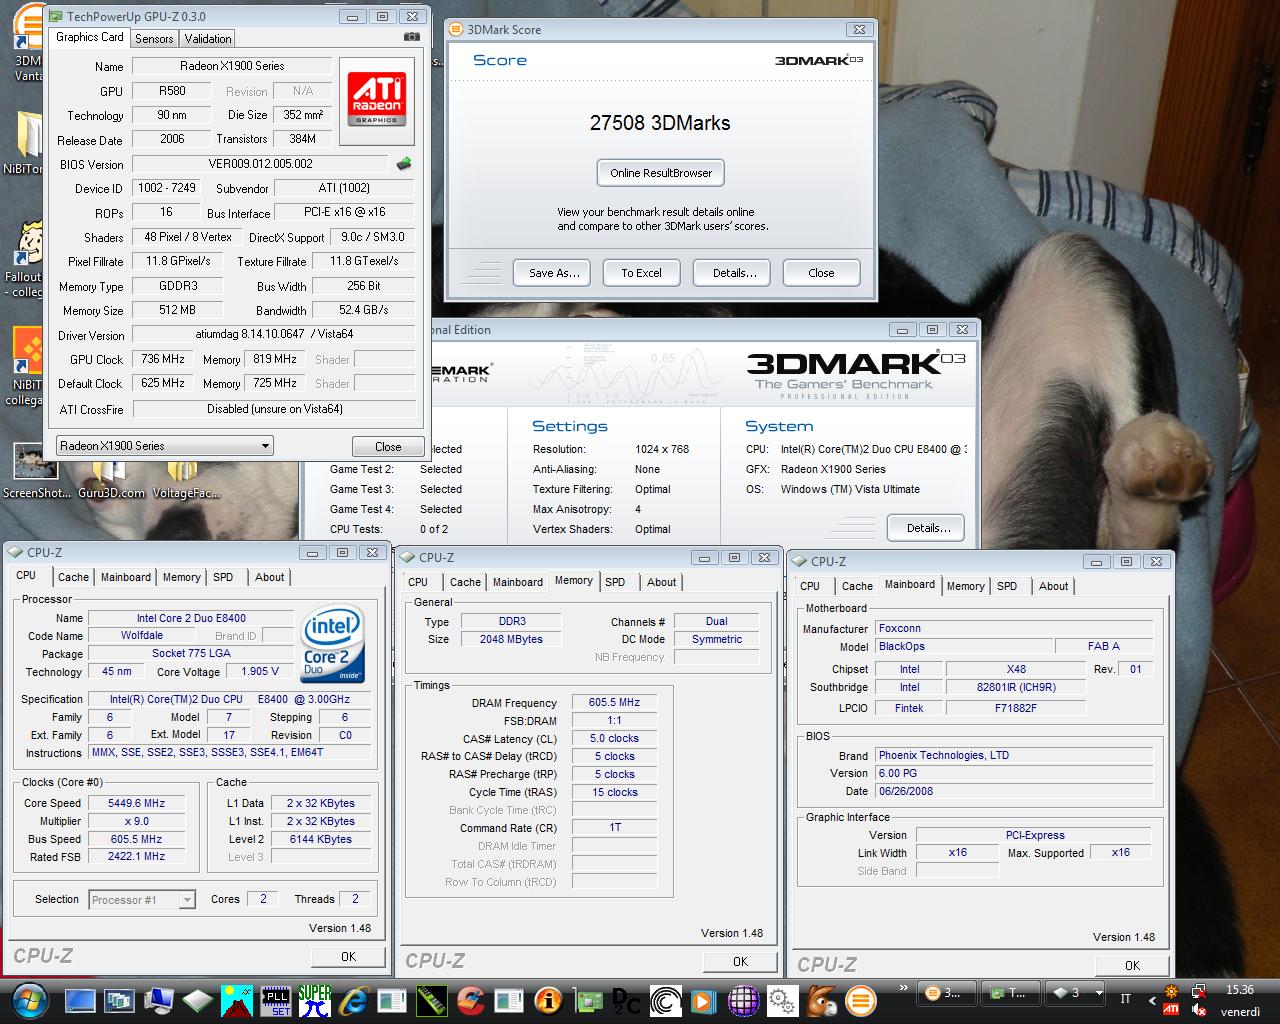Click the orange info circle quick launch icon
The width and height of the screenshot is (1280, 1024).
coord(548,1000)
